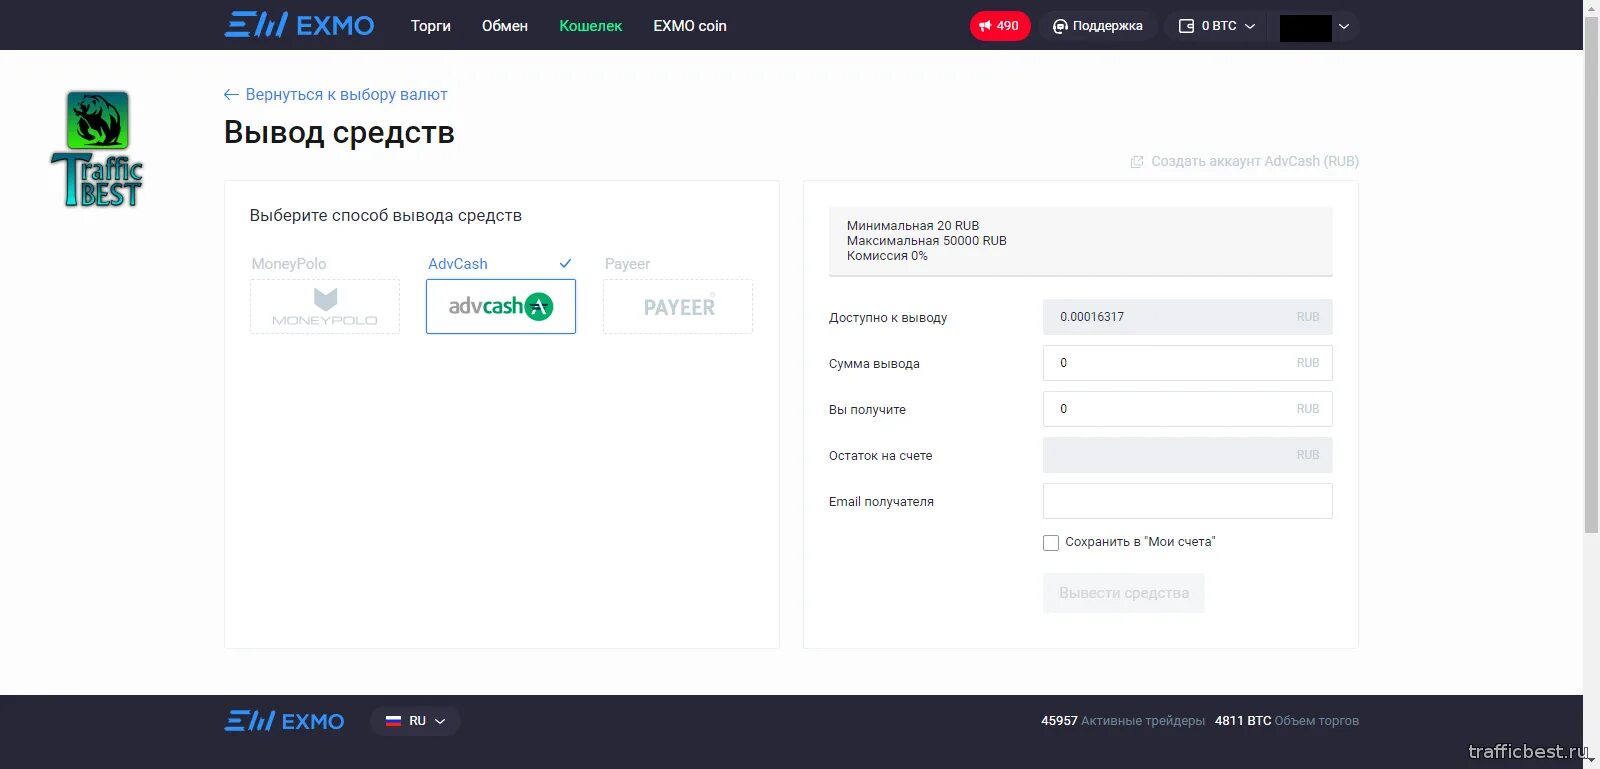The image size is (1600, 769).
Task: Click the Остаток на счете field
Action: (x=1188, y=455)
